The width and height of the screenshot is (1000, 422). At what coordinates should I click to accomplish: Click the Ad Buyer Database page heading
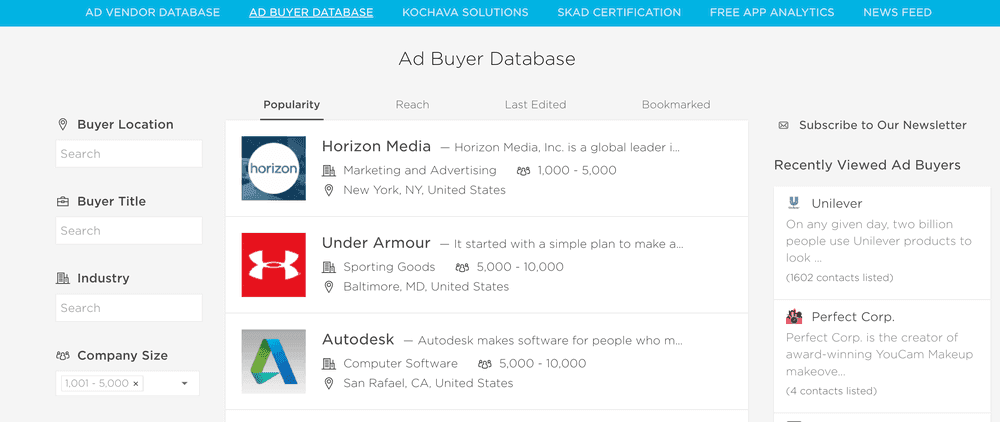coord(487,59)
